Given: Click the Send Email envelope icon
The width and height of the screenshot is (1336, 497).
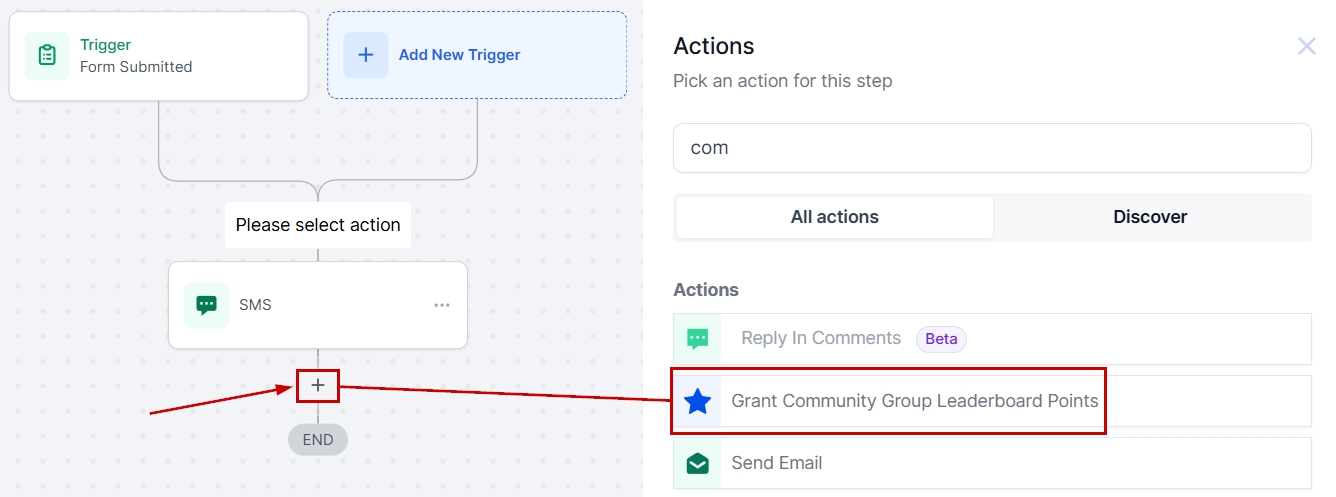Looking at the screenshot, I should tap(698, 463).
